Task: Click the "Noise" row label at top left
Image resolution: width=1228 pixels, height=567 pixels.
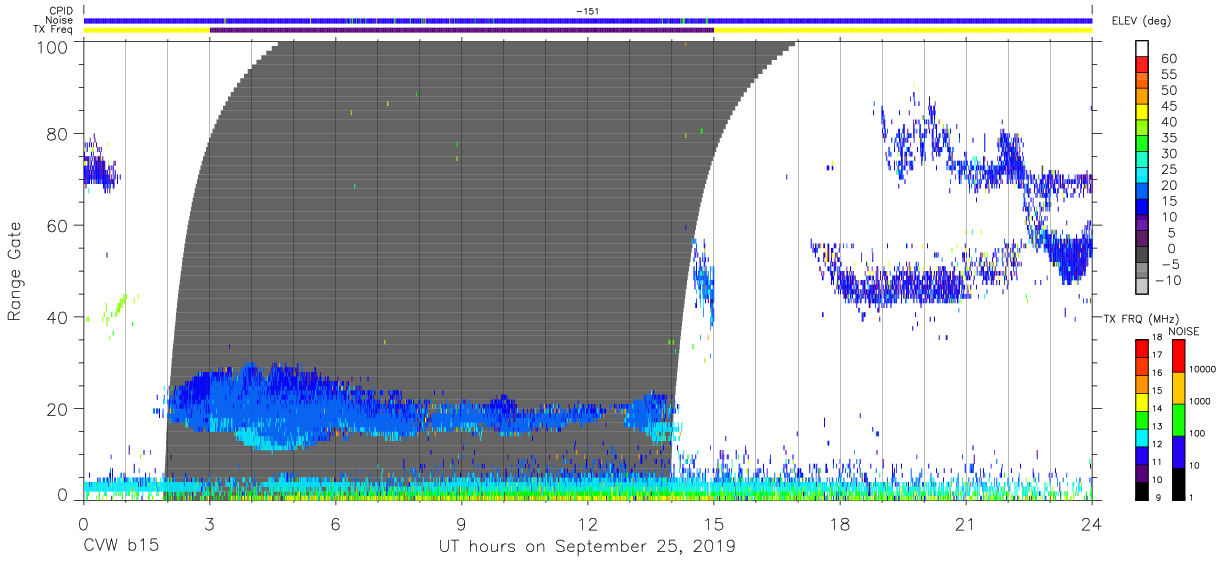Action: [60, 20]
